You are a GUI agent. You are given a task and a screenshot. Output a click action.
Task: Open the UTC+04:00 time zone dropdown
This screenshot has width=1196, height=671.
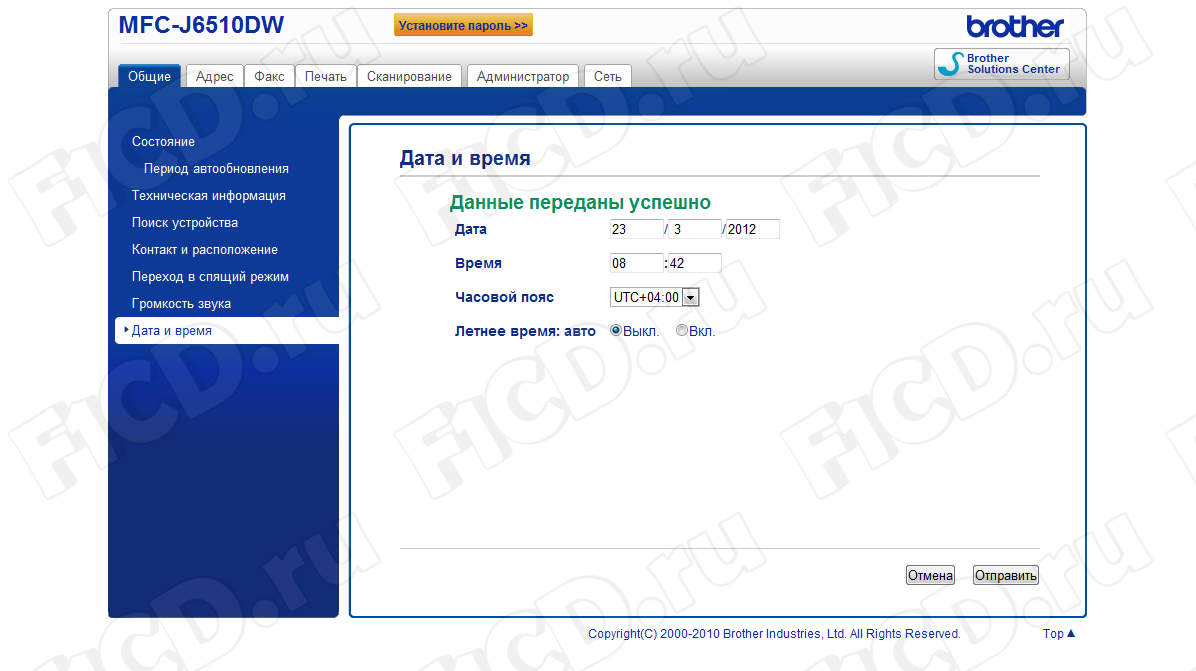coord(654,297)
